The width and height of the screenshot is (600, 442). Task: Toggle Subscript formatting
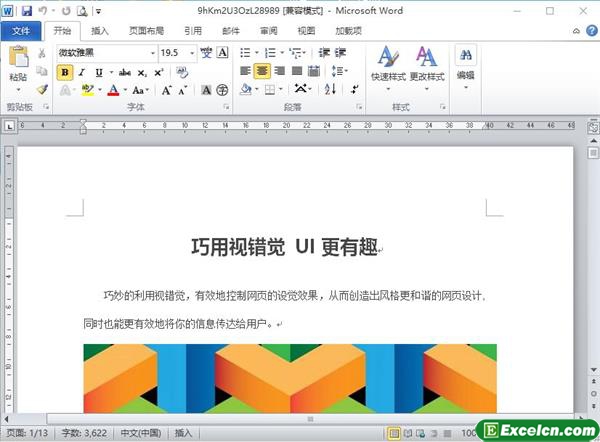142,73
